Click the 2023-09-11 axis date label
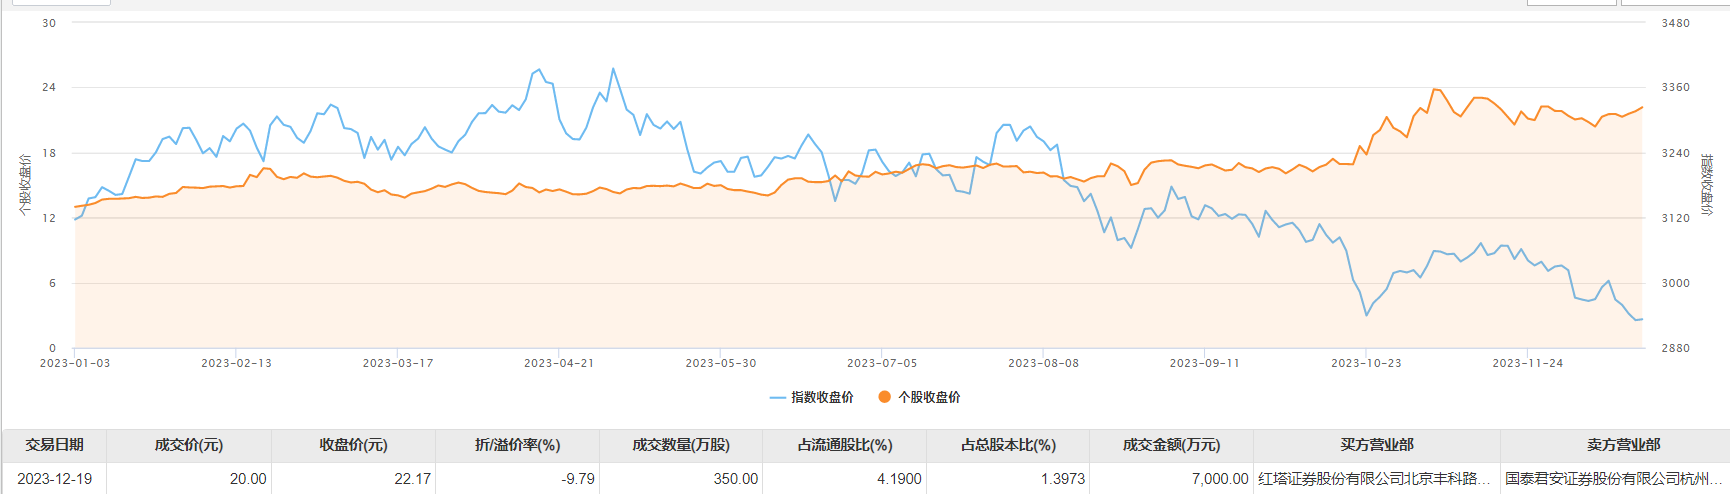The width and height of the screenshot is (1730, 494). click(1205, 363)
